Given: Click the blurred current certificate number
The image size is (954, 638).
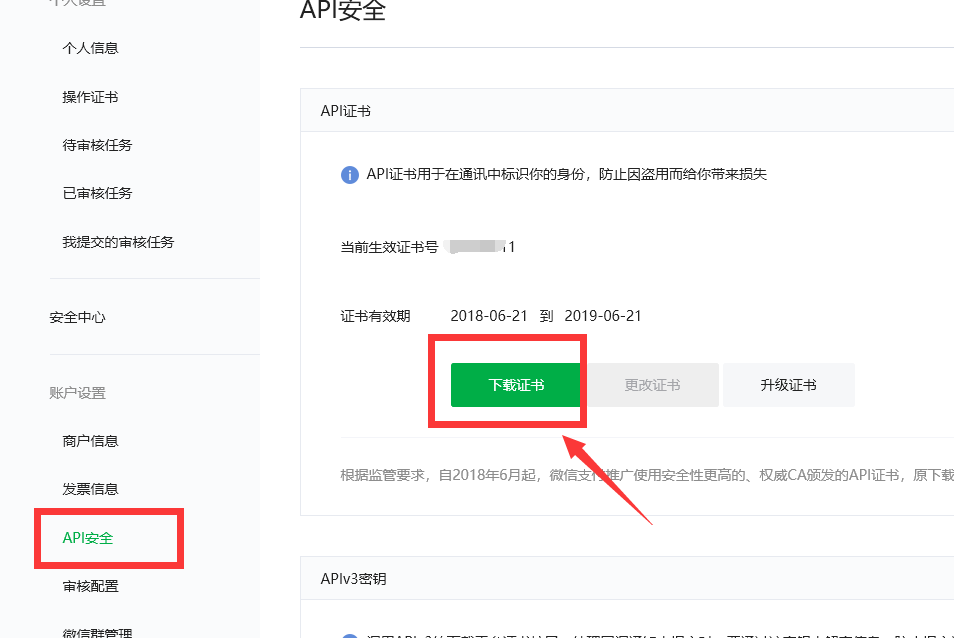Looking at the screenshot, I should click(482, 247).
